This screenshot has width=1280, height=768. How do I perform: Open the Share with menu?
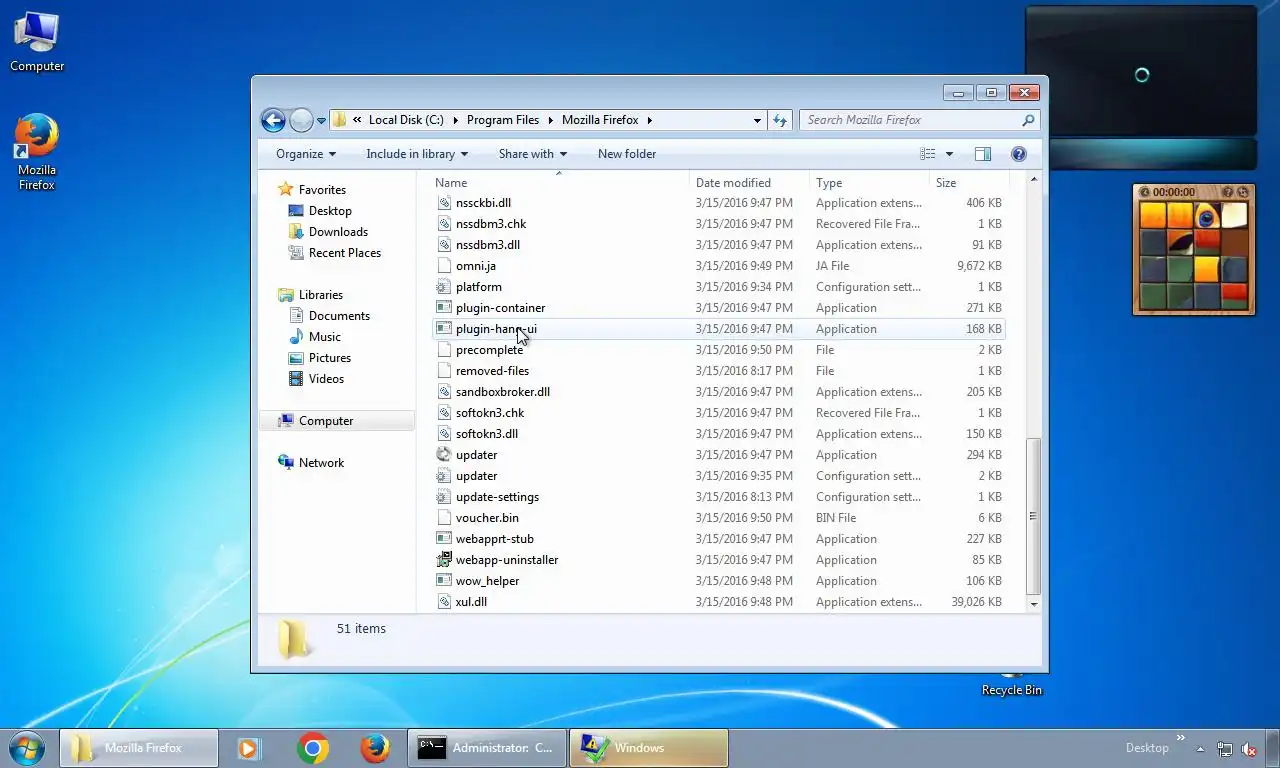tap(533, 154)
